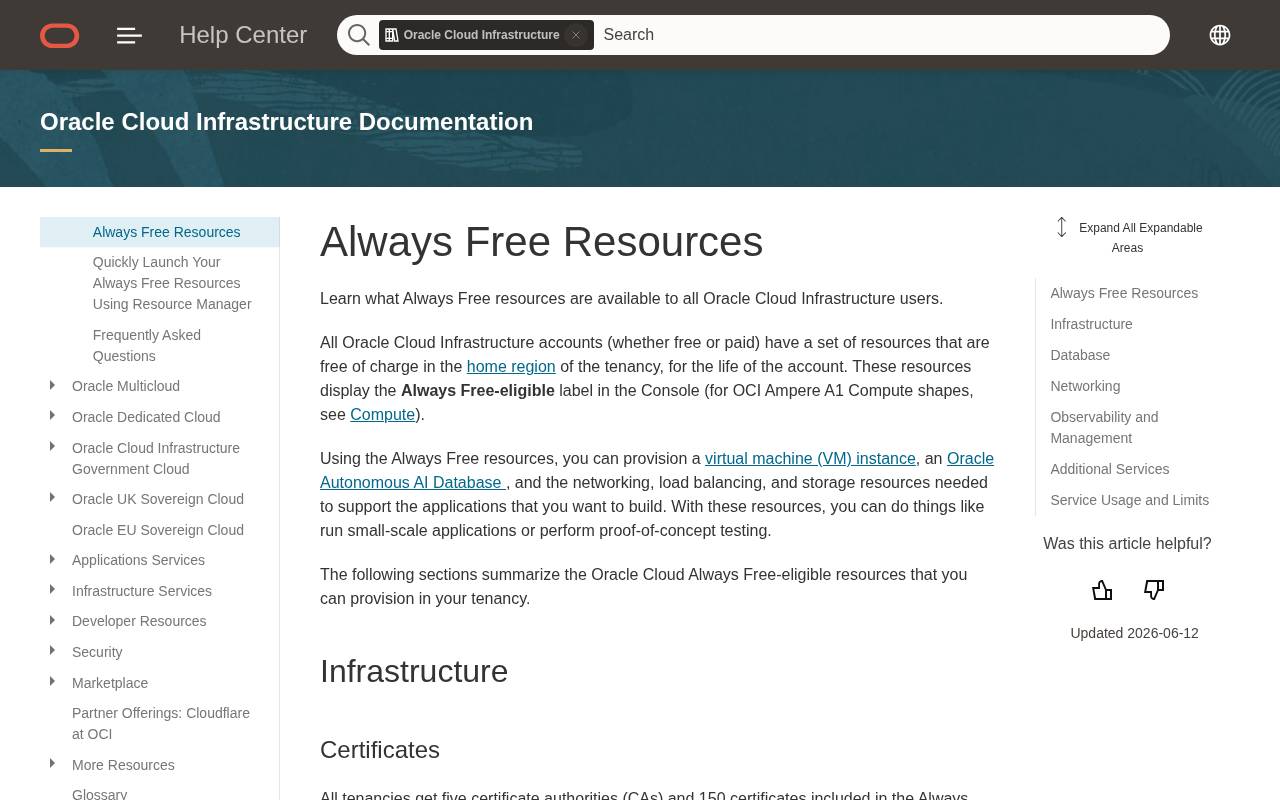Screen dimensions: 1280x800
Task: Remove the Oracle Cloud Infrastructure search filter
Action: [x=576, y=35]
